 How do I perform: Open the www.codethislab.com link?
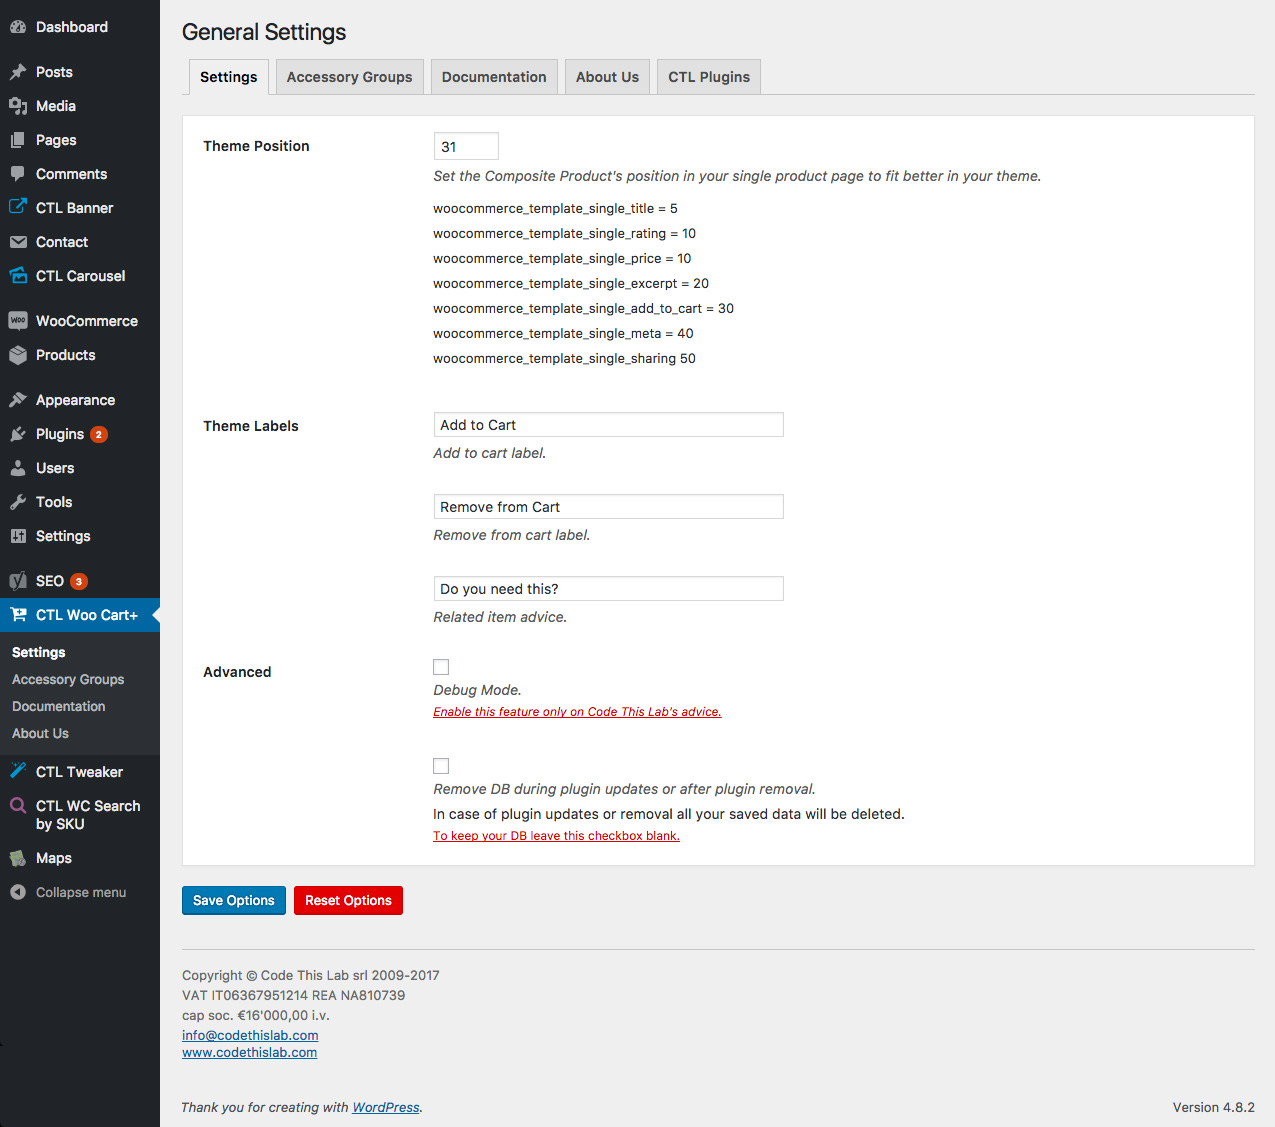249,1052
